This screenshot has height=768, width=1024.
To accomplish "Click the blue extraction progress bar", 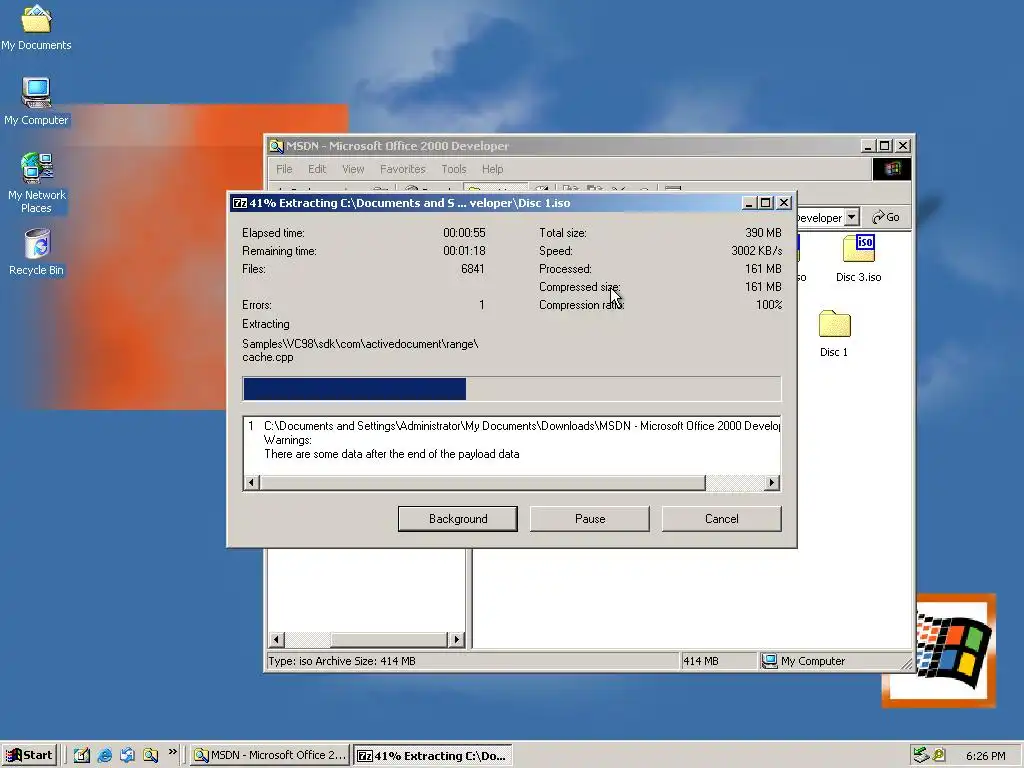I will pyautogui.click(x=355, y=389).
